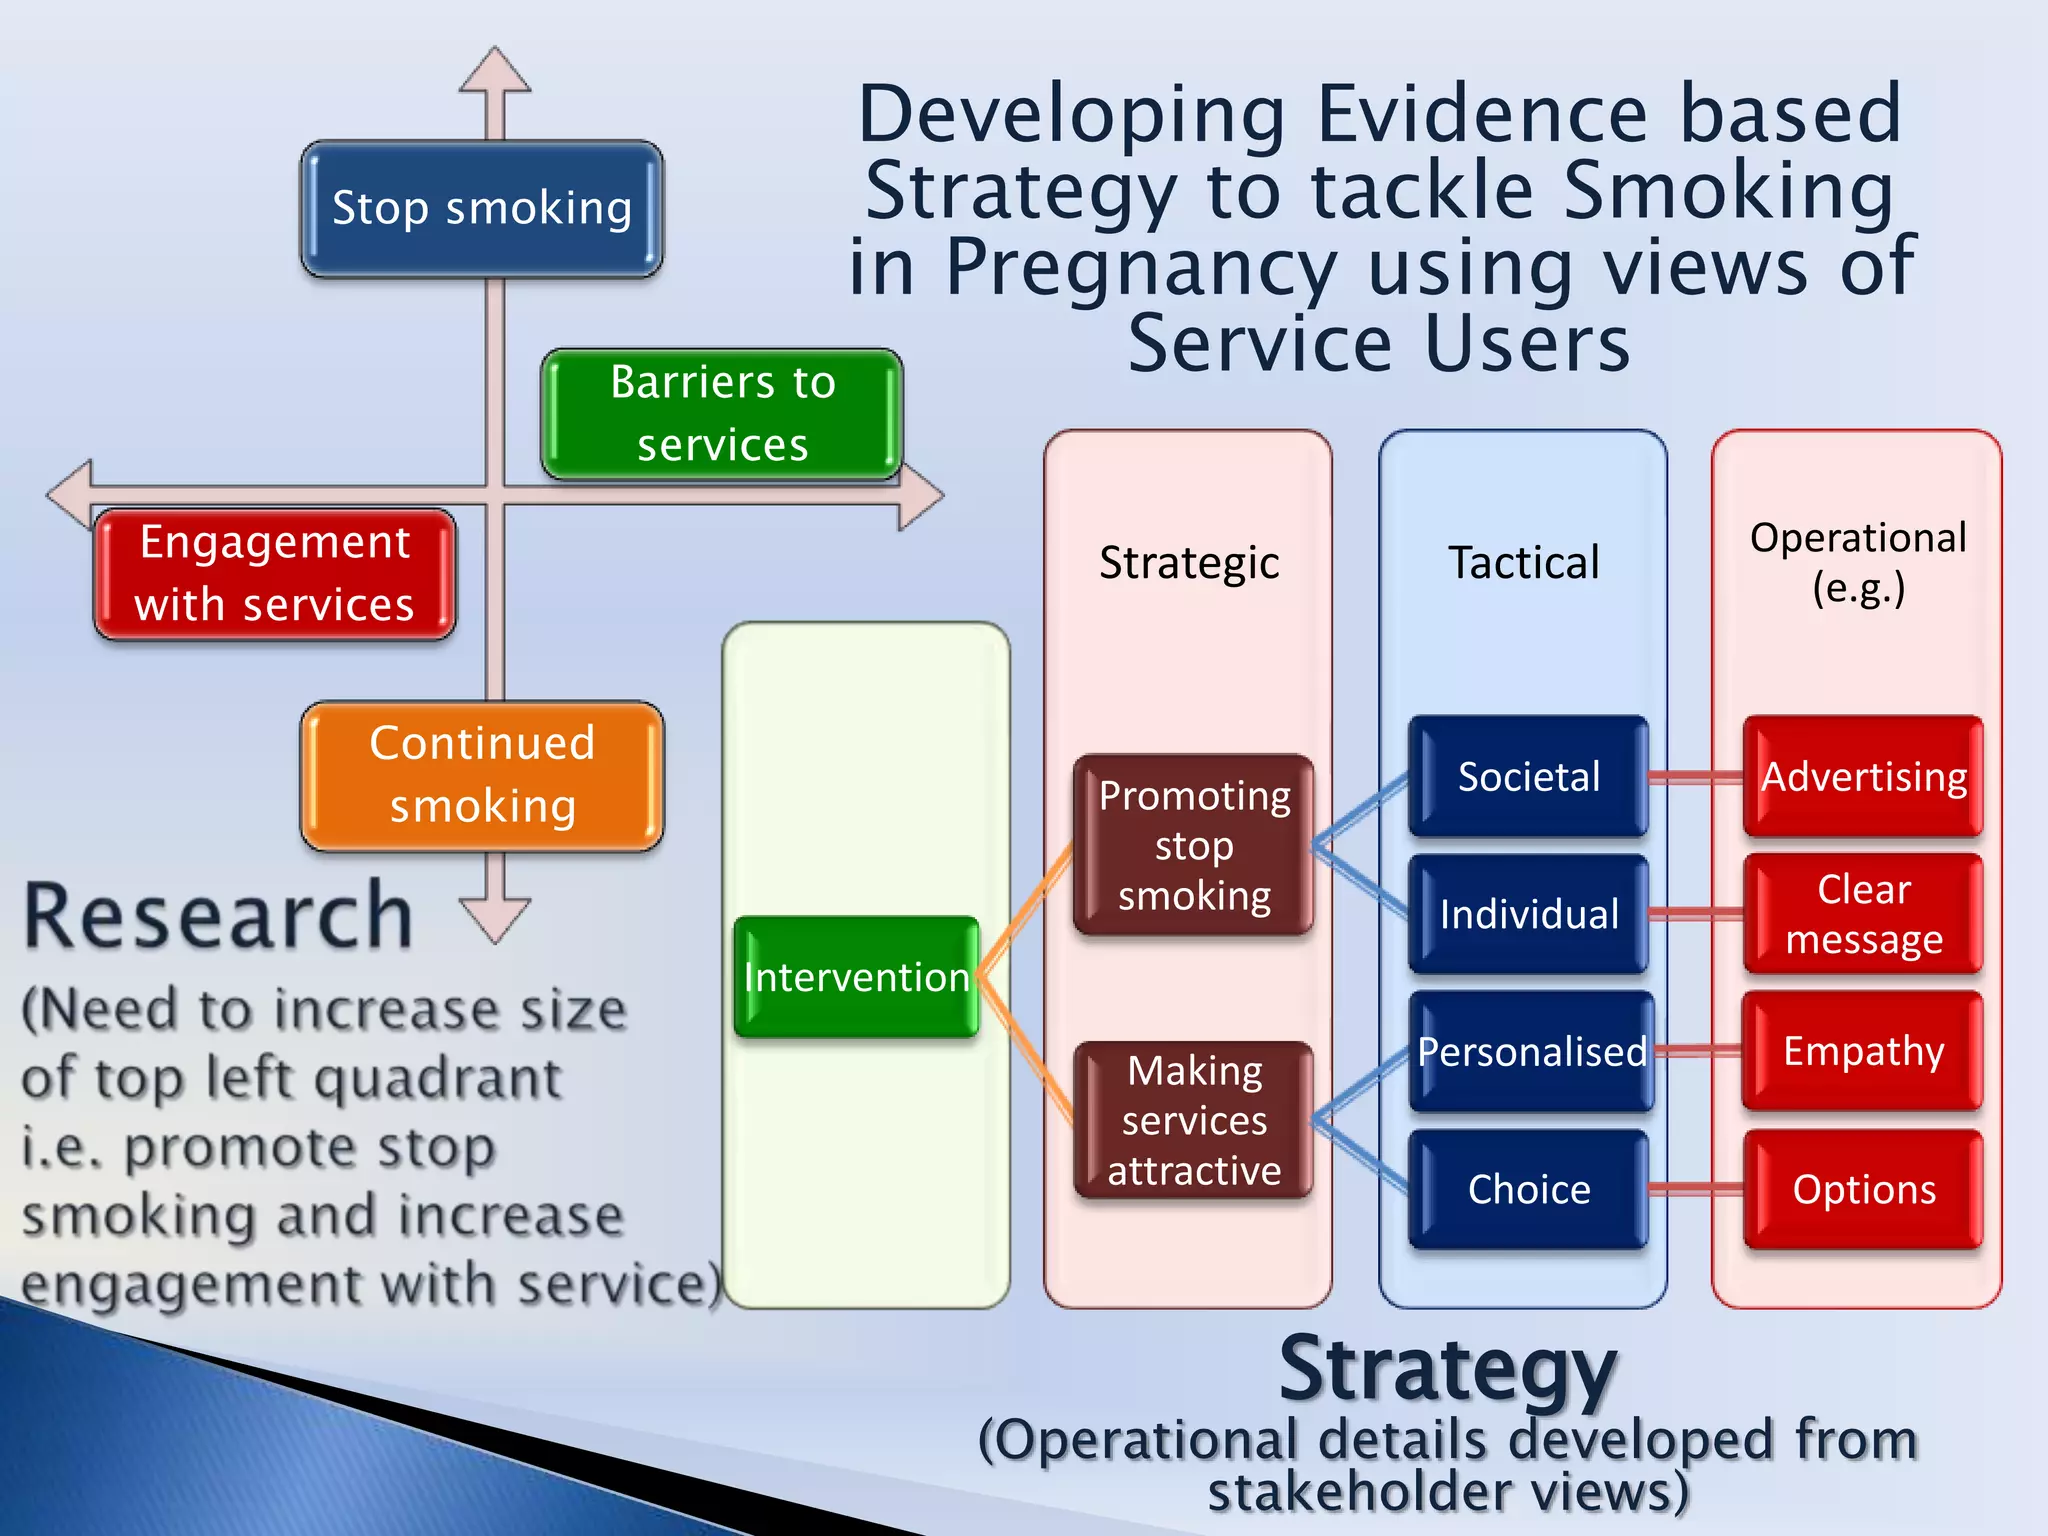The width and height of the screenshot is (2048, 1536).
Task: Select the green Barriers to services box
Action: click(722, 413)
